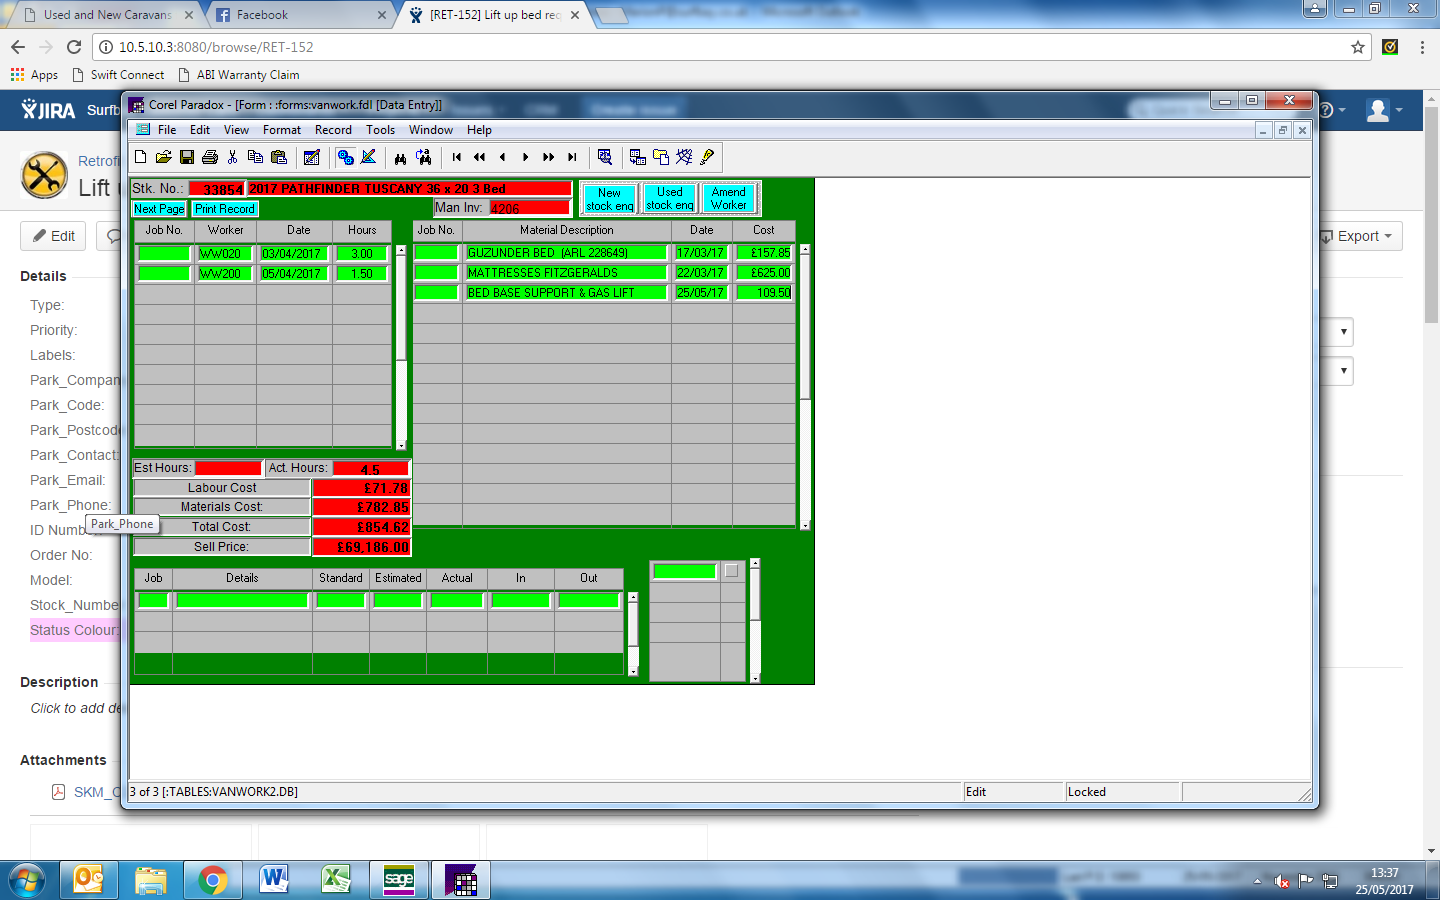This screenshot has width=1440, height=900.
Task: Click the first green Details field in Job table
Action: point(242,601)
